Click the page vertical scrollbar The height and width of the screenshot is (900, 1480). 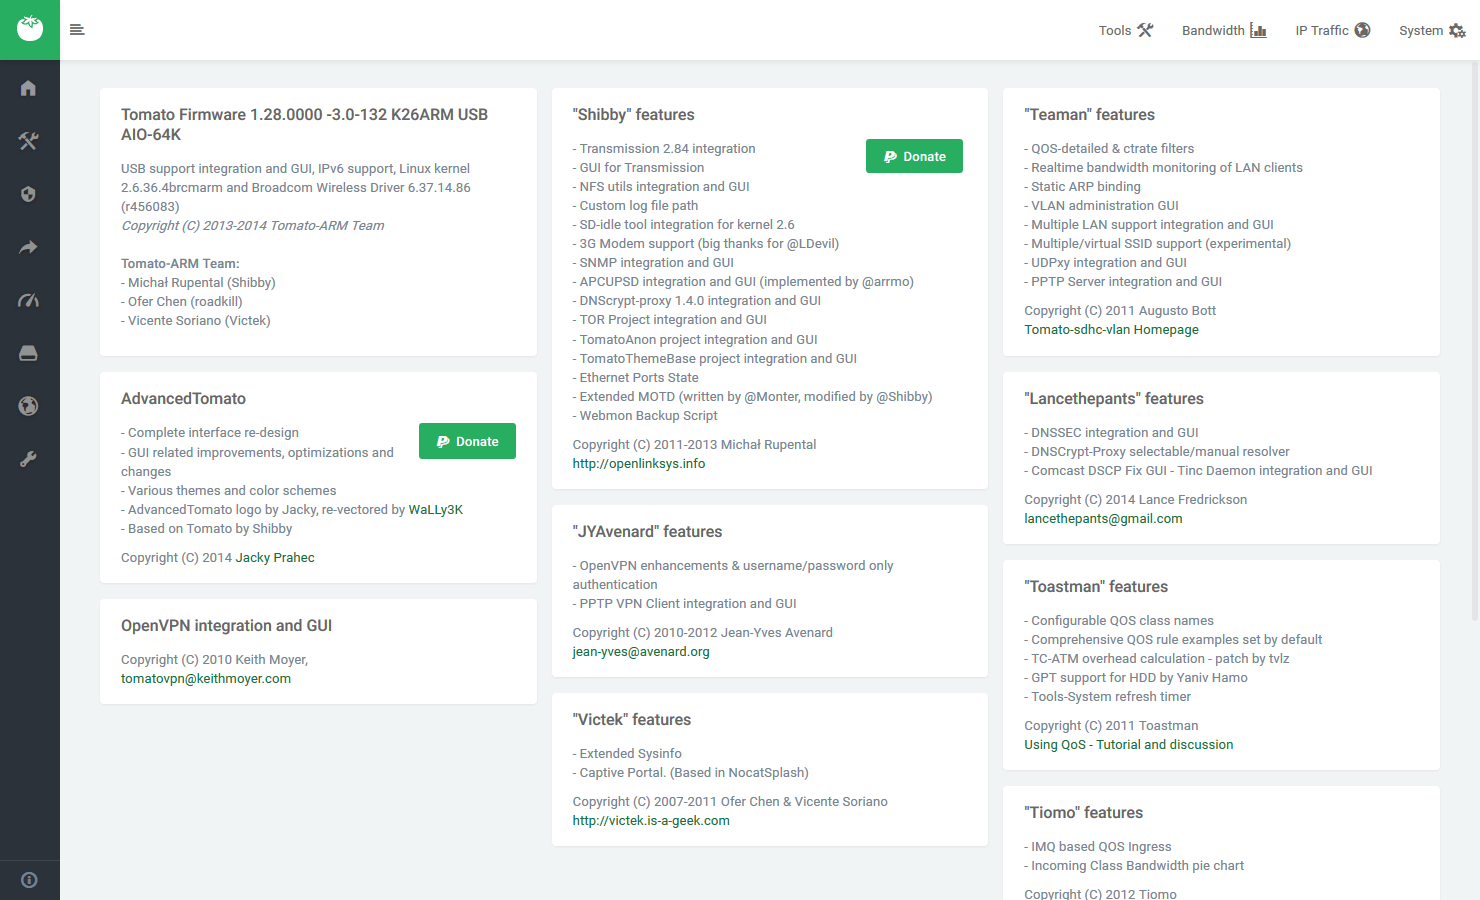click(x=1475, y=340)
